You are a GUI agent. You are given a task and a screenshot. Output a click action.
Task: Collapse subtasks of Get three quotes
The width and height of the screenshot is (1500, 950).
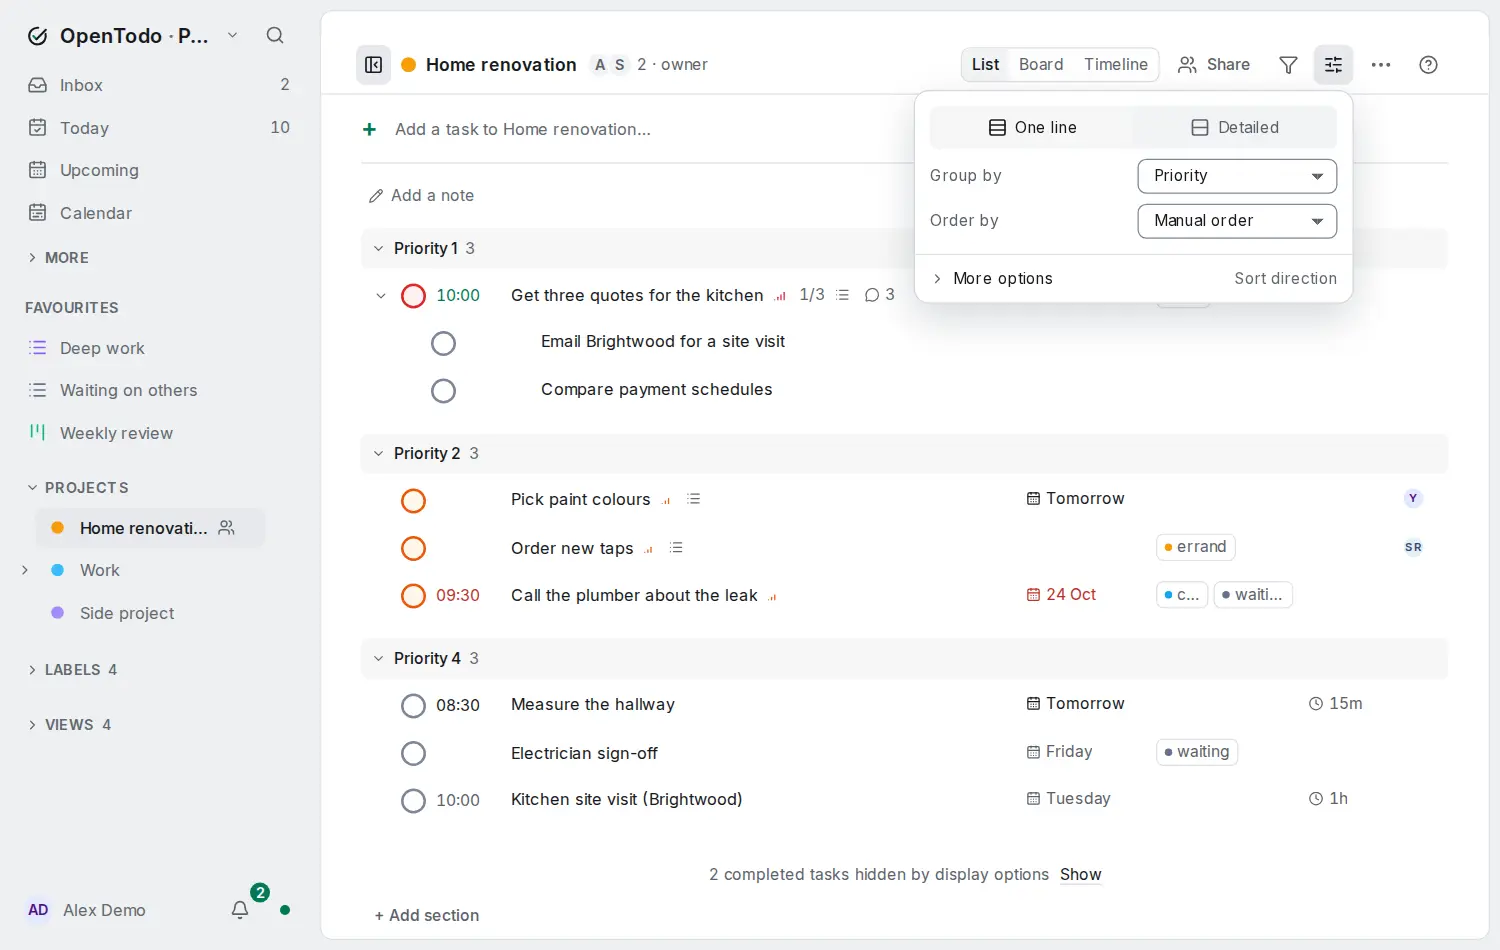coord(381,296)
